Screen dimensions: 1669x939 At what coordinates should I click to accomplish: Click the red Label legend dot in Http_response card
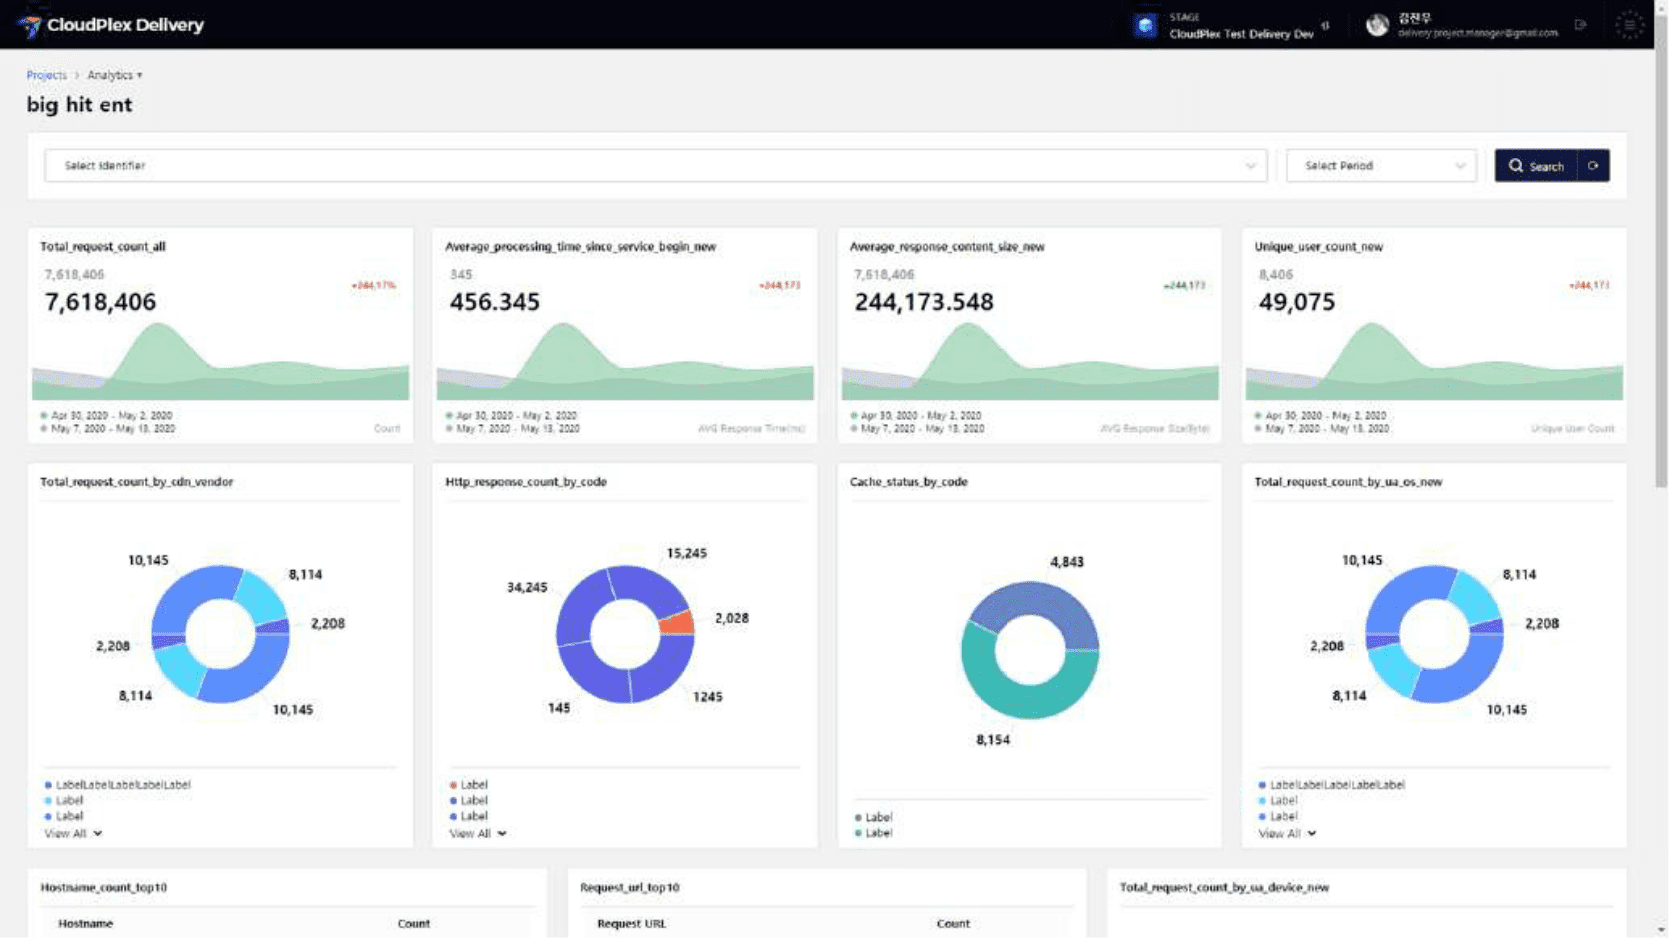coord(453,785)
